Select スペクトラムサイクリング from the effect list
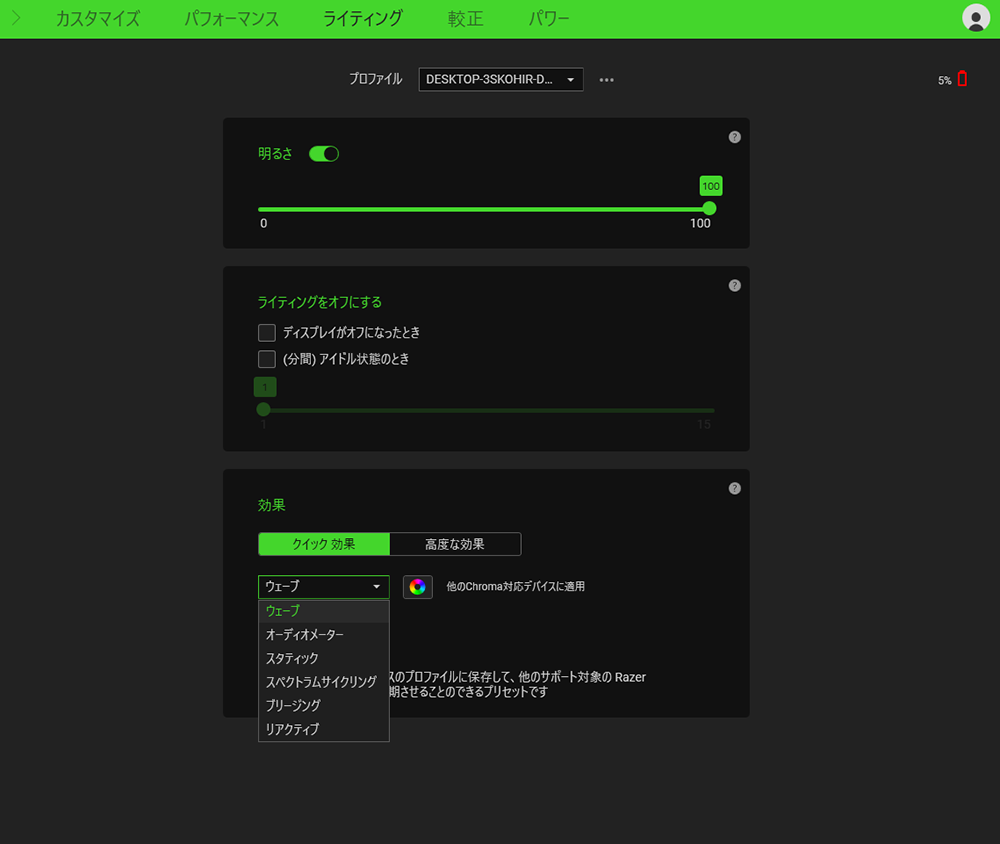Screen dimensions: 1000x844 (x=321, y=682)
